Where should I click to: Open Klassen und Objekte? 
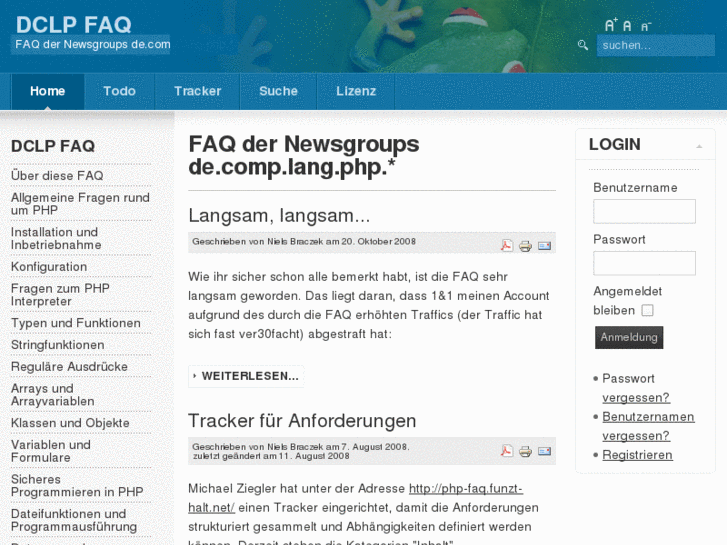click(70, 423)
